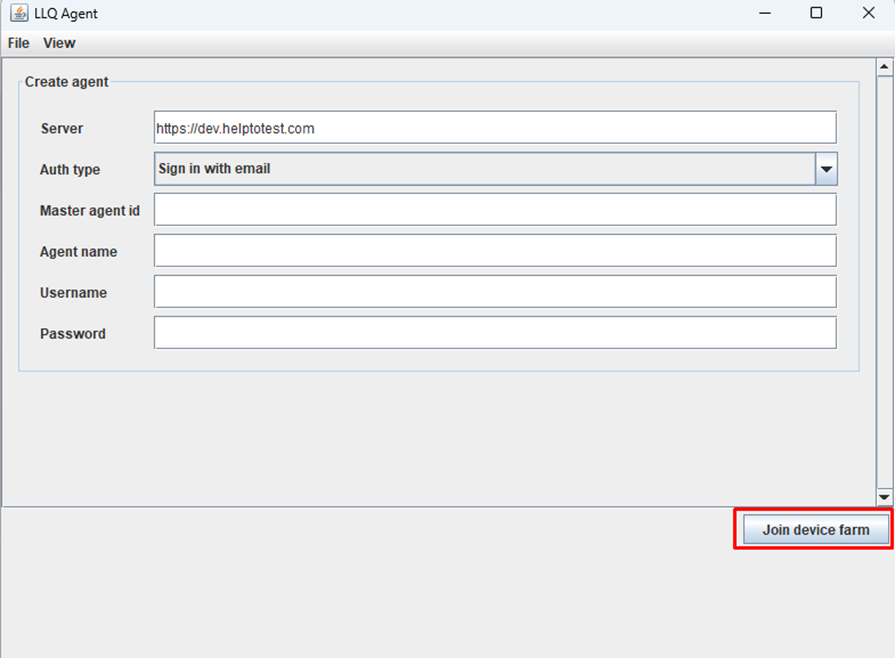This screenshot has height=658, width=895.
Task: Close the LLQ Agent window
Action: [x=868, y=14]
